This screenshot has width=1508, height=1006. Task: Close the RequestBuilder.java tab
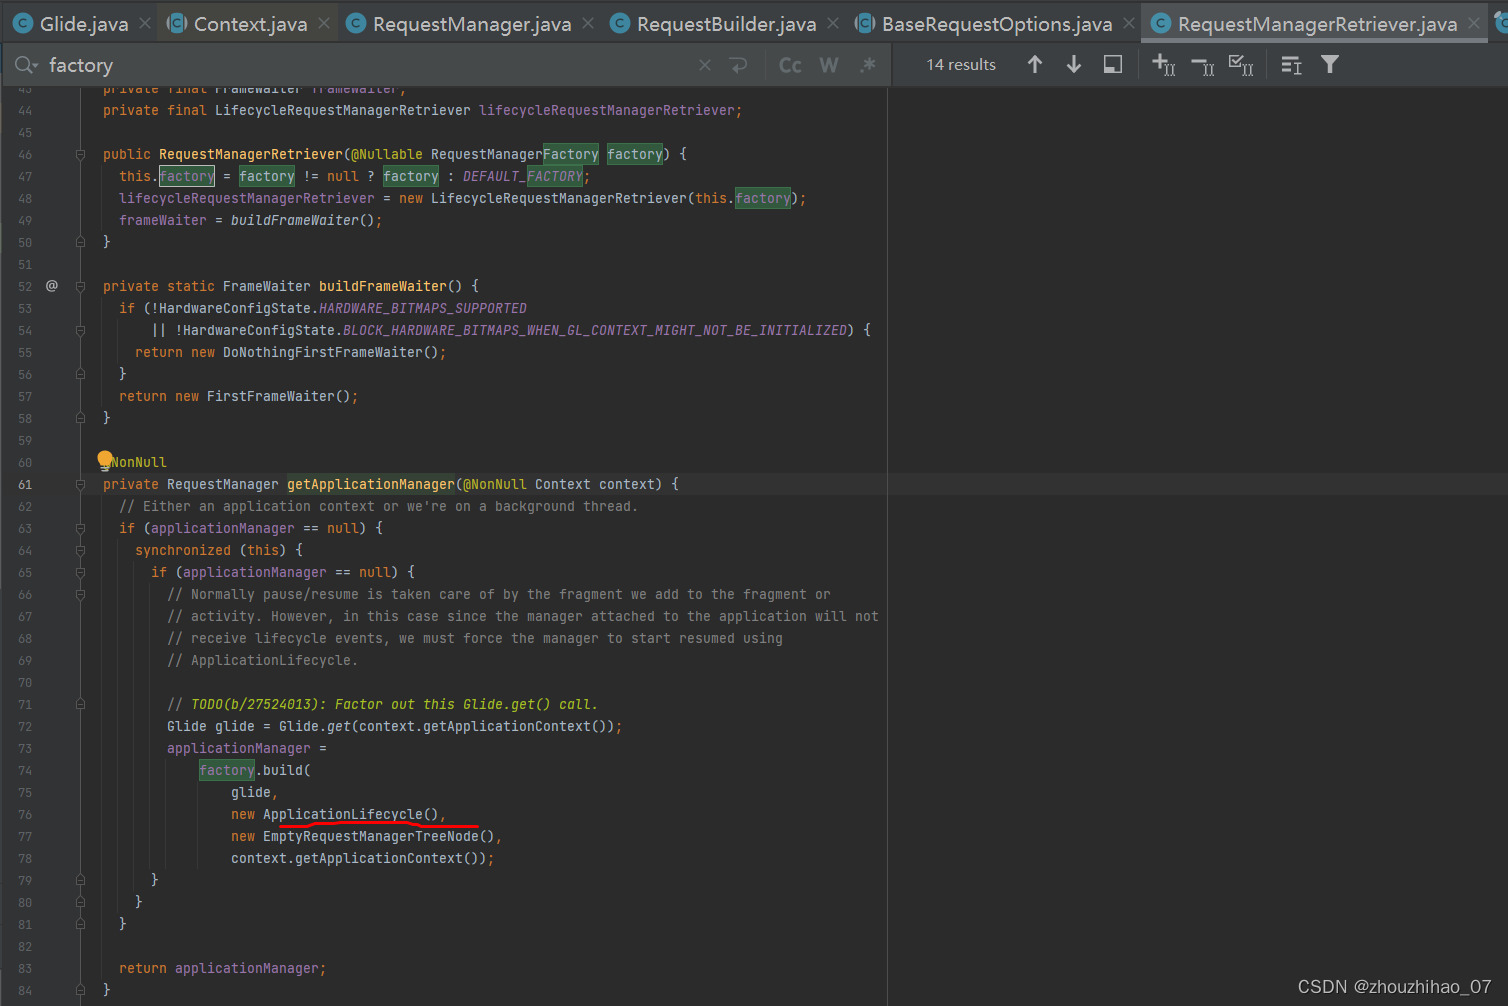click(x=833, y=23)
